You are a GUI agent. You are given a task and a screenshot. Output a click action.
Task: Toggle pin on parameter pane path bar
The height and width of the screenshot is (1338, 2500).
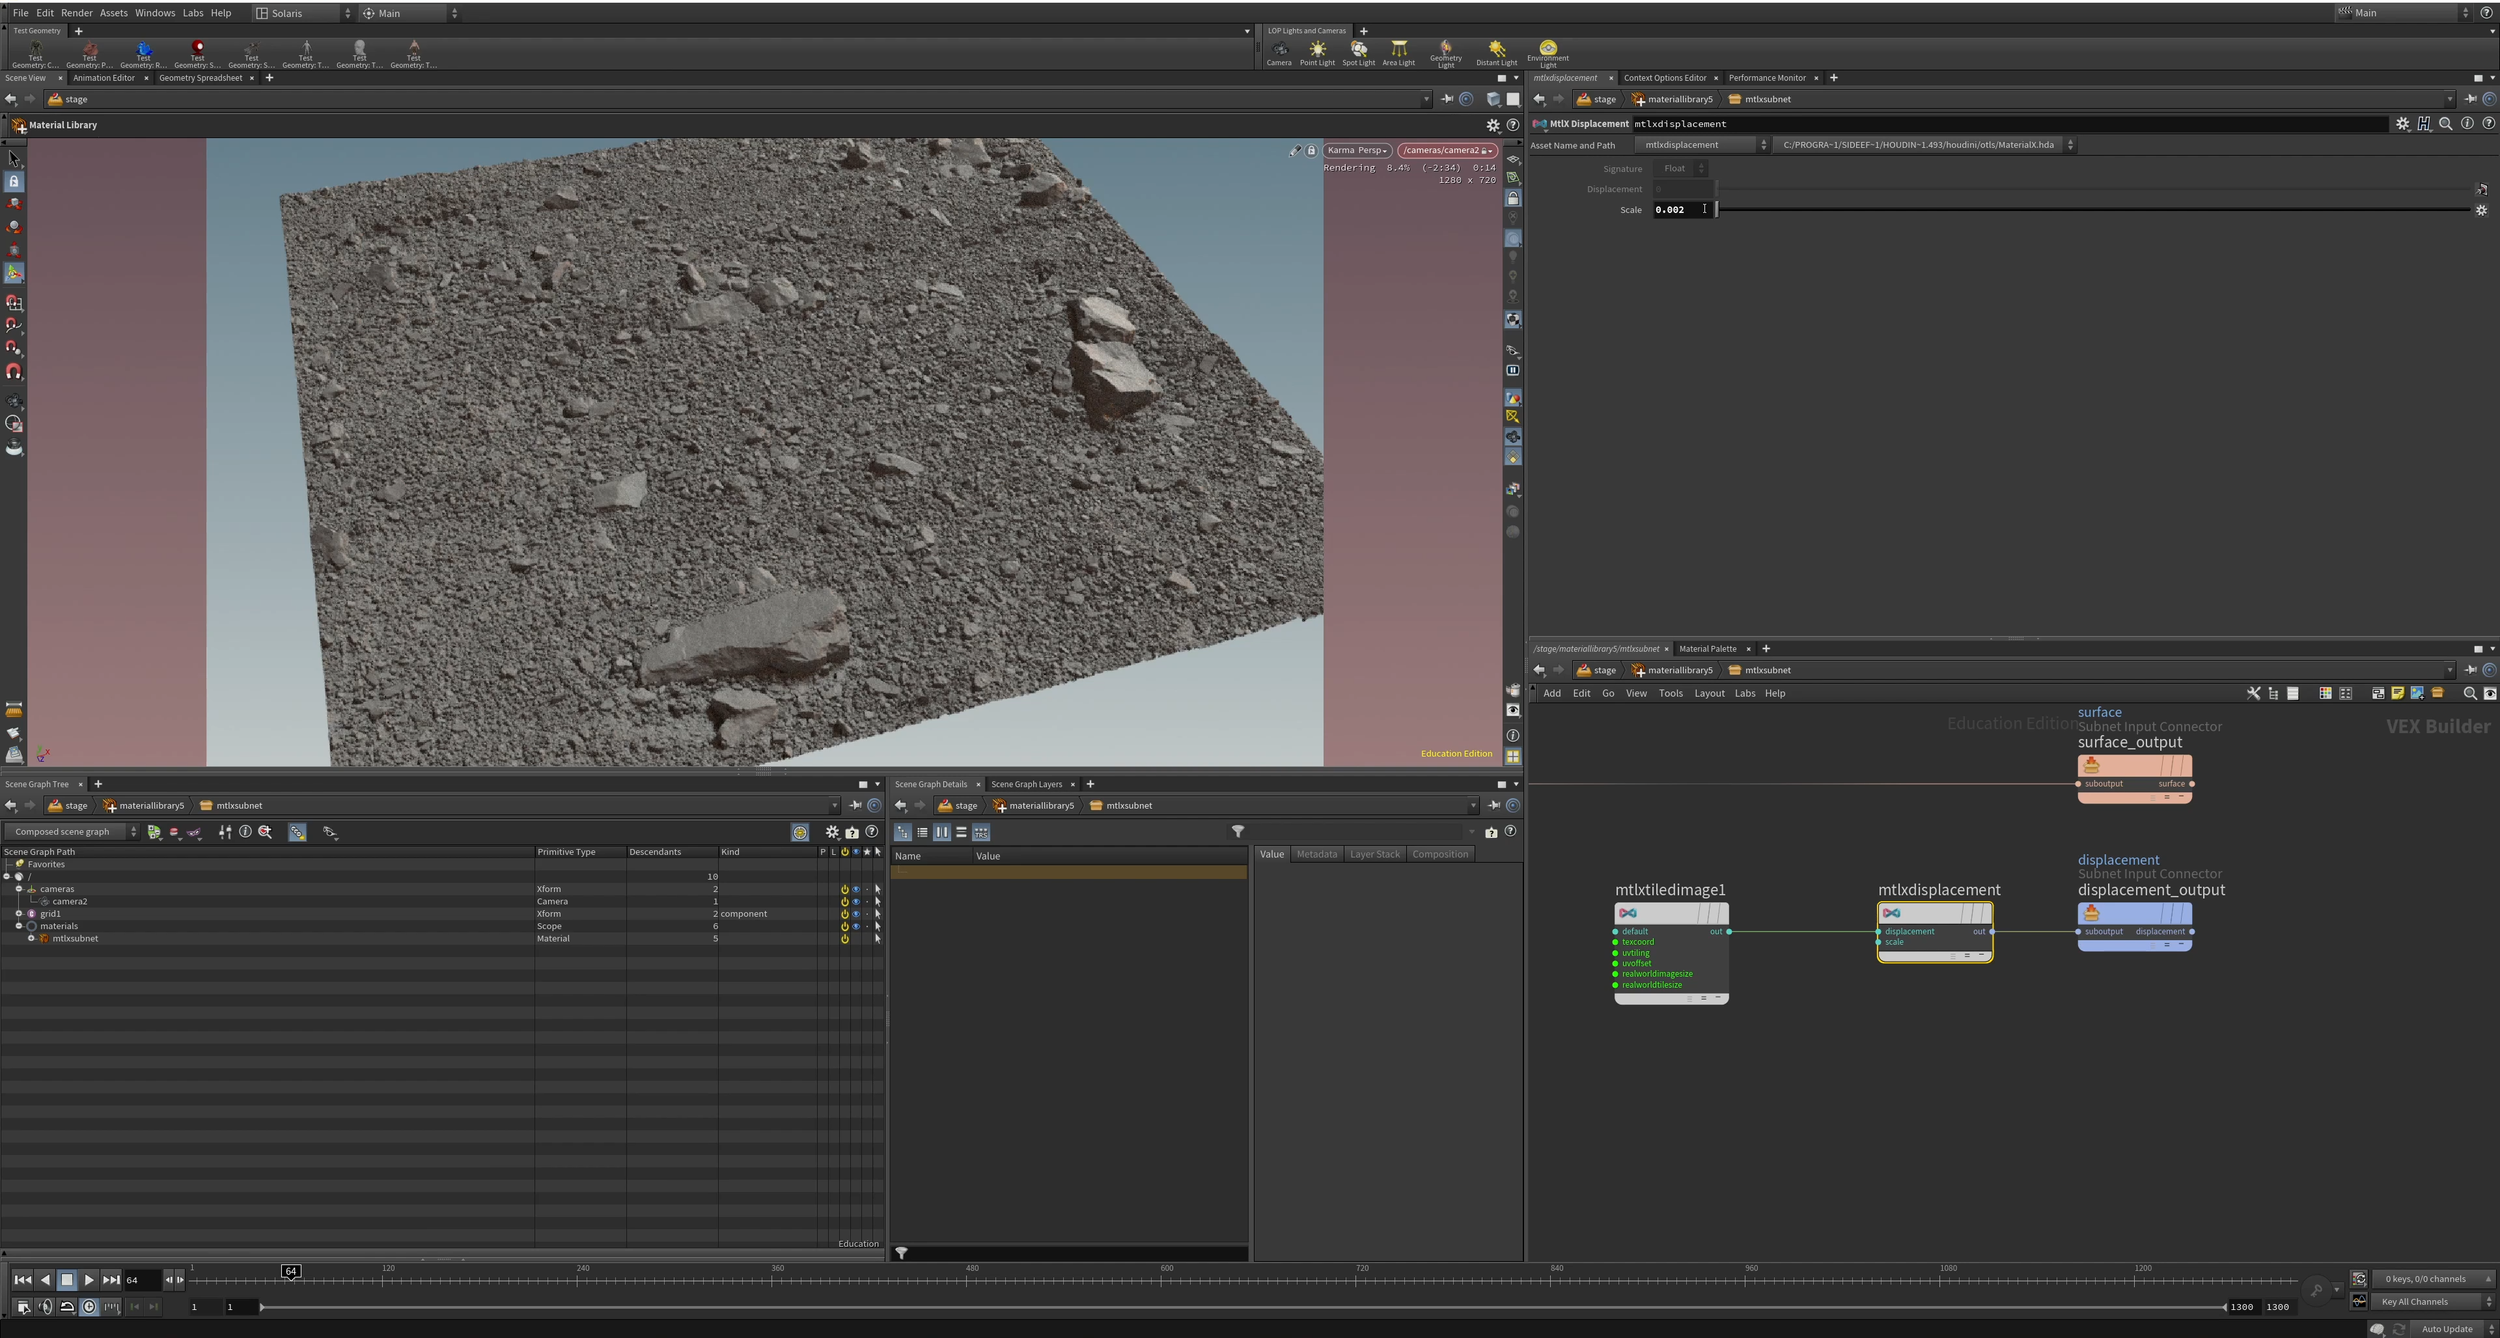click(2470, 99)
